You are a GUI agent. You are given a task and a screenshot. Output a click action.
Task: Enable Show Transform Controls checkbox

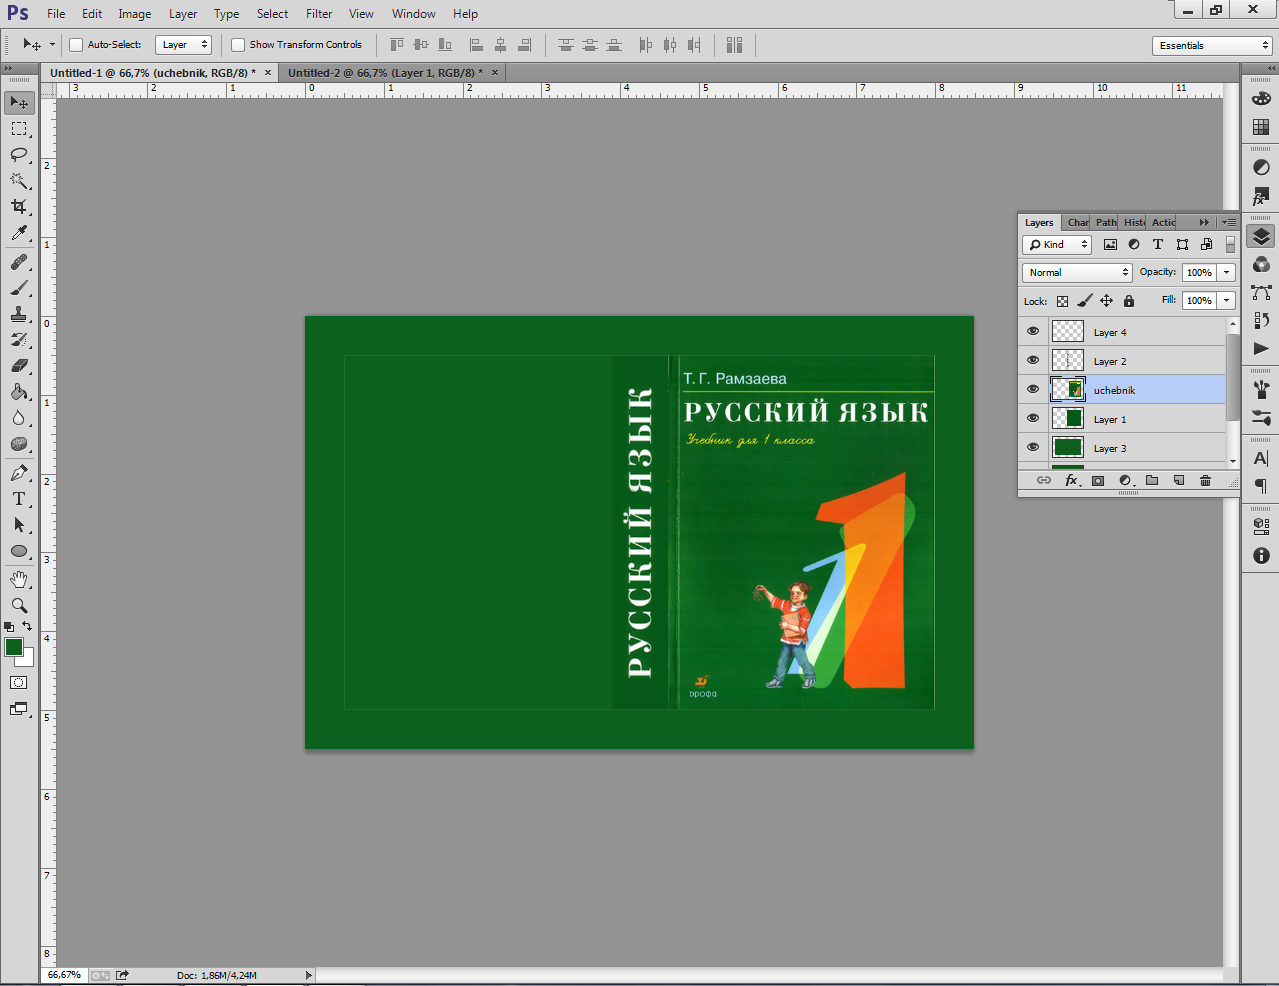(238, 45)
